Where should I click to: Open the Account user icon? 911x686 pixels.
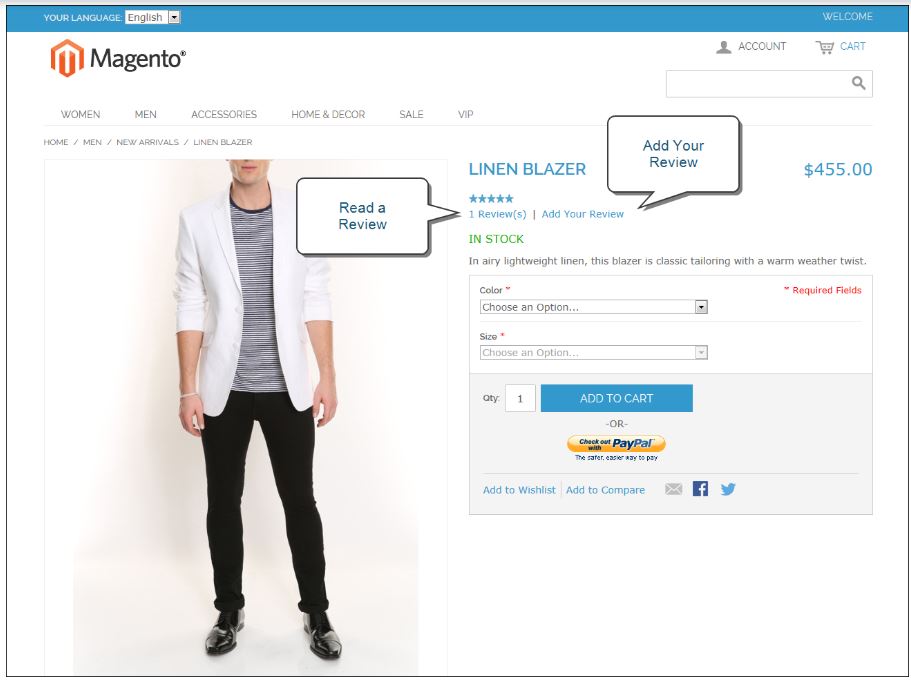coord(723,47)
